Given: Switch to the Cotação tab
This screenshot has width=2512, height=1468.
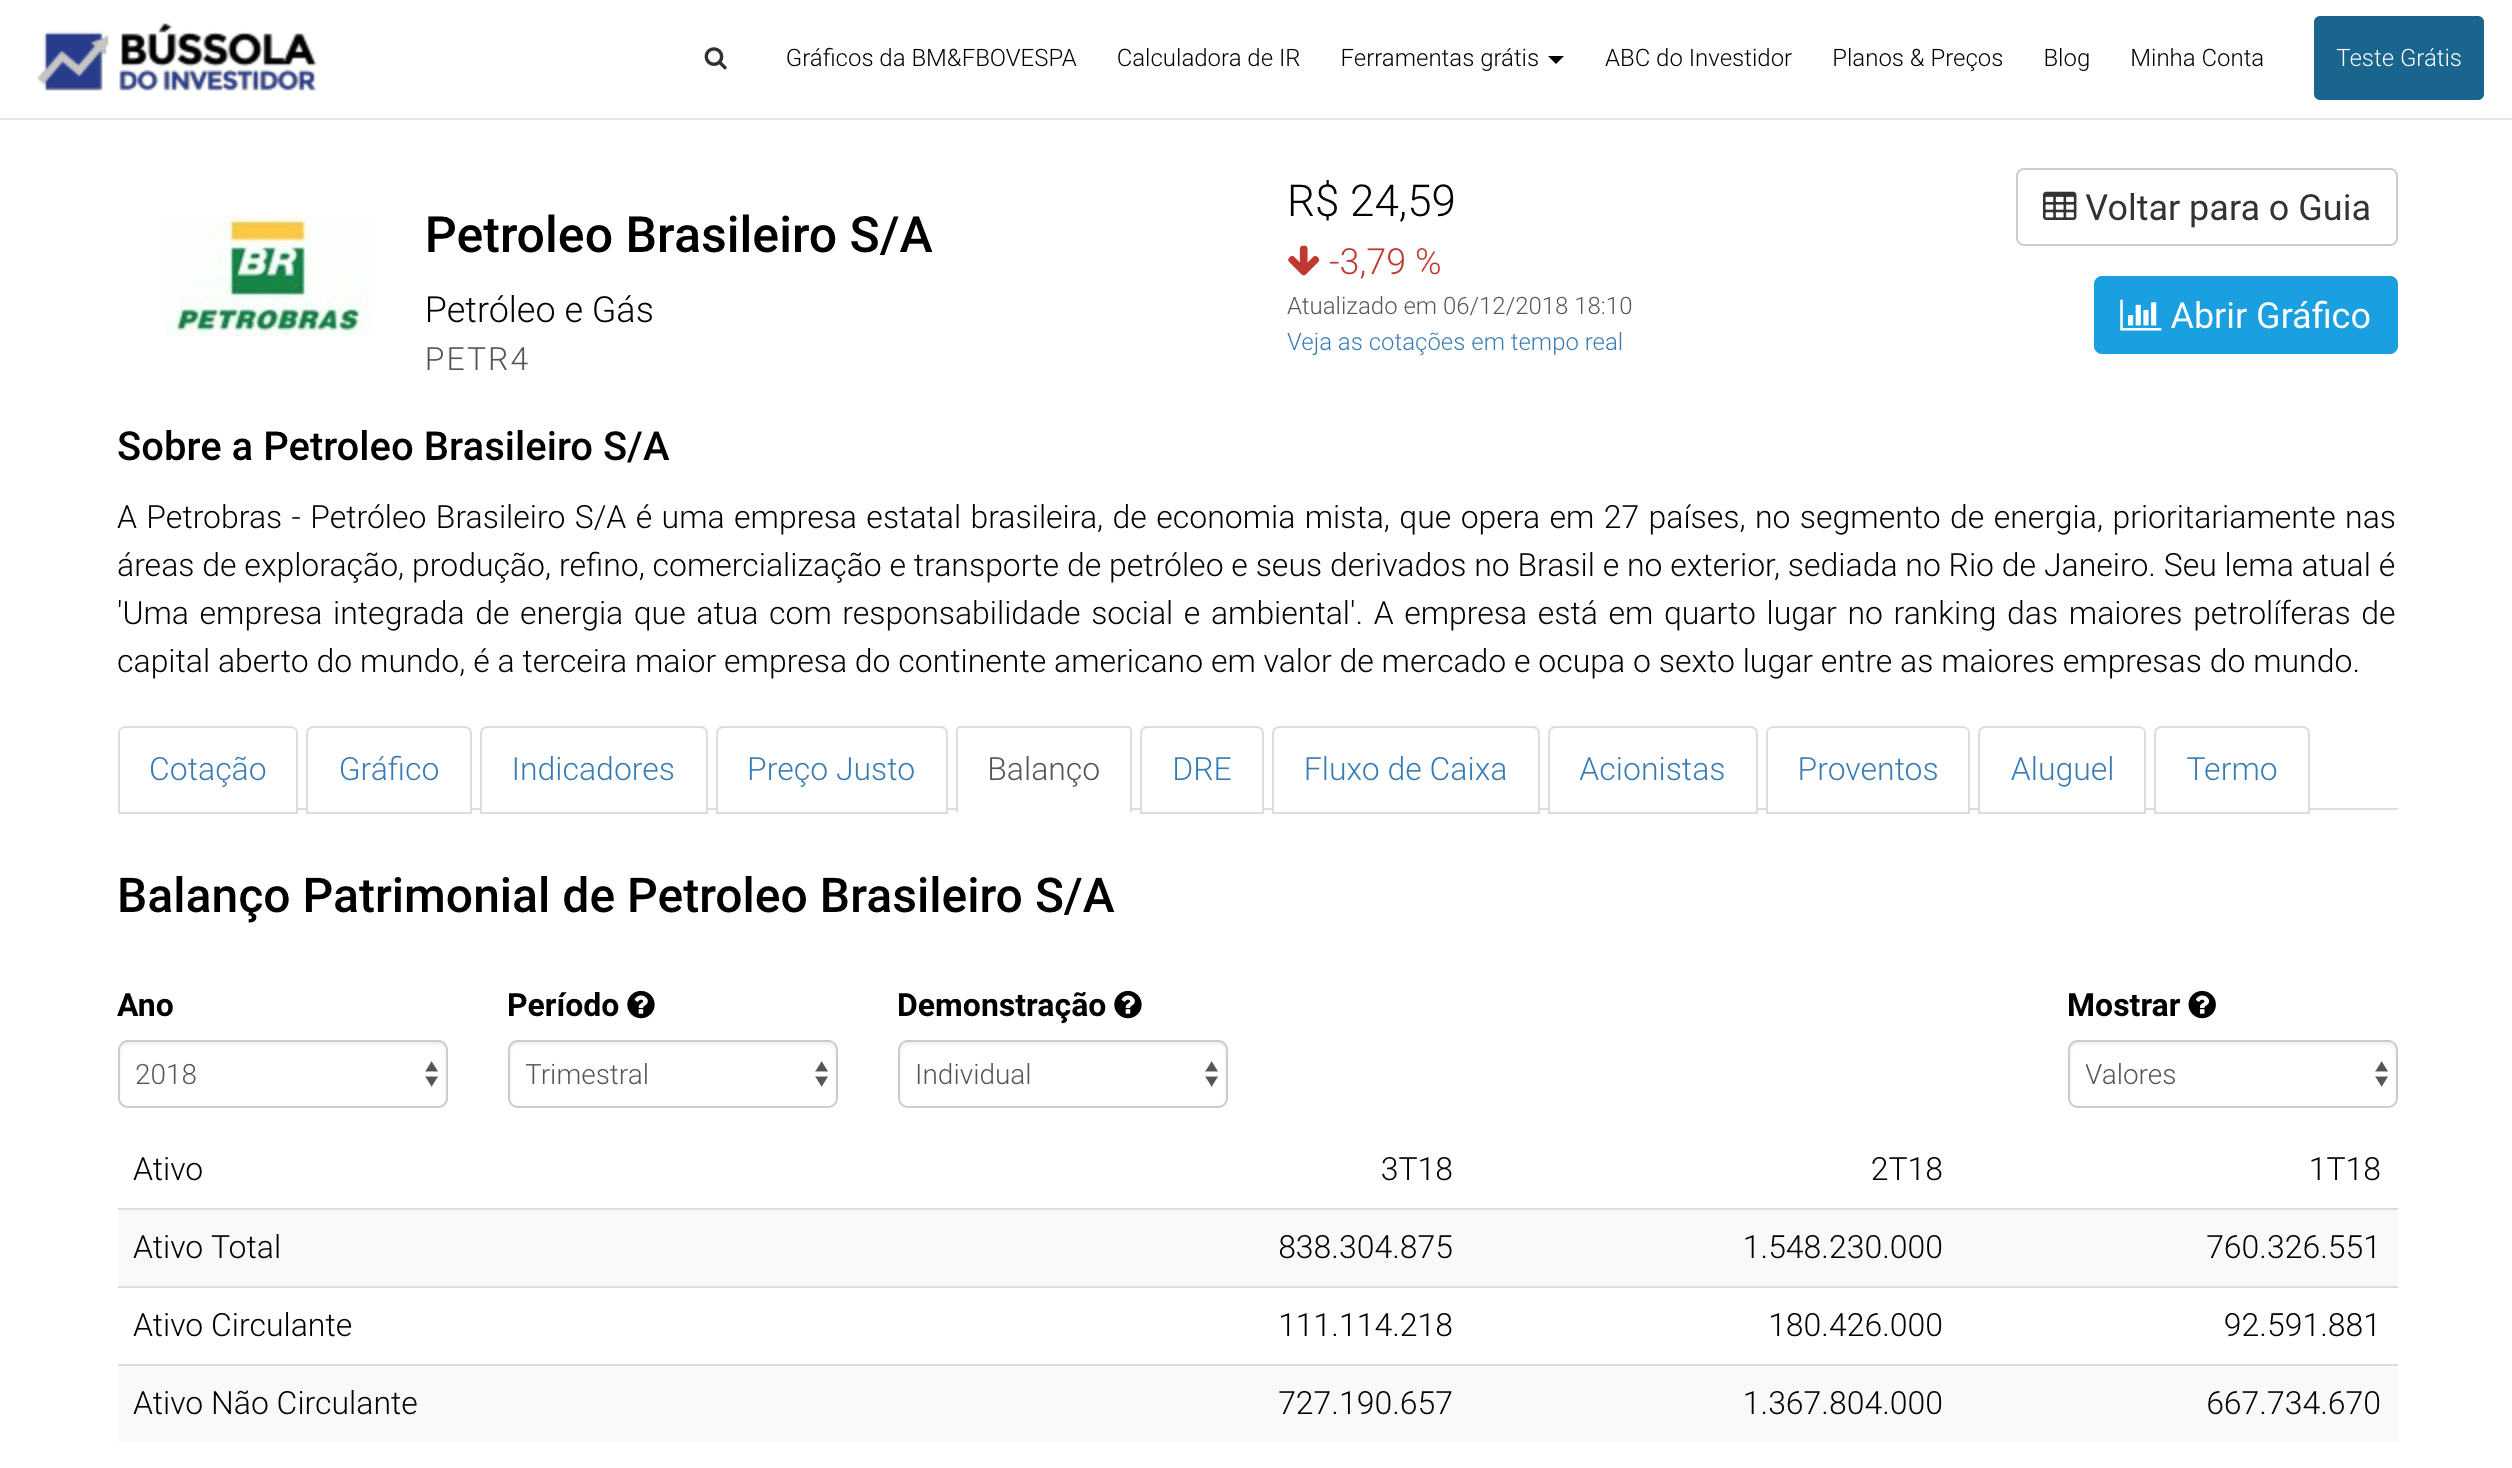Looking at the screenshot, I should pyautogui.click(x=208, y=769).
